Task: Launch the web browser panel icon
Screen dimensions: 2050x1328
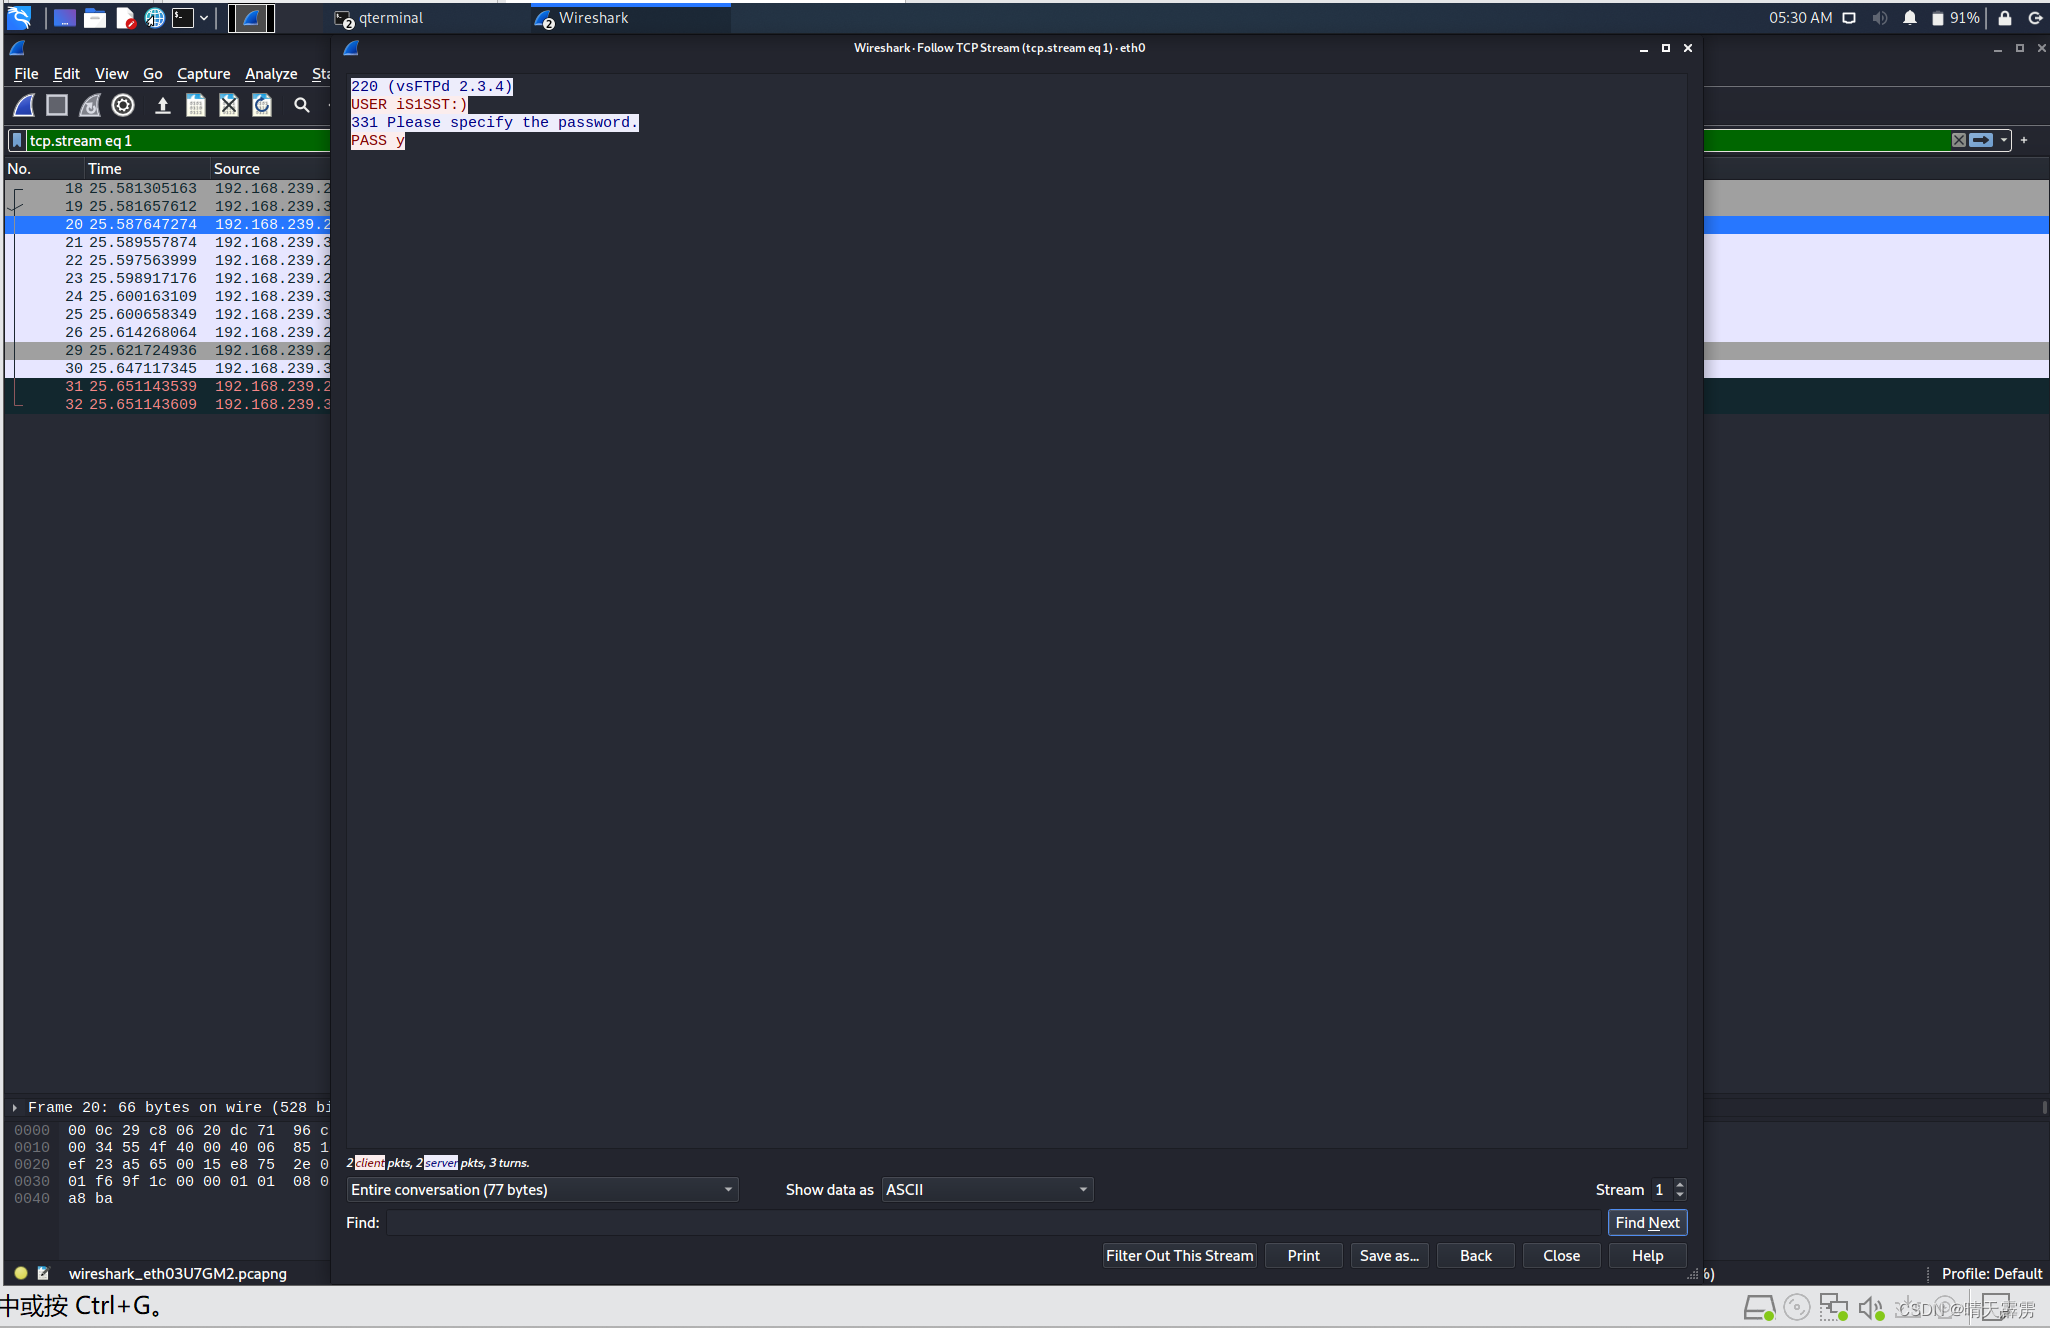Action: (155, 18)
